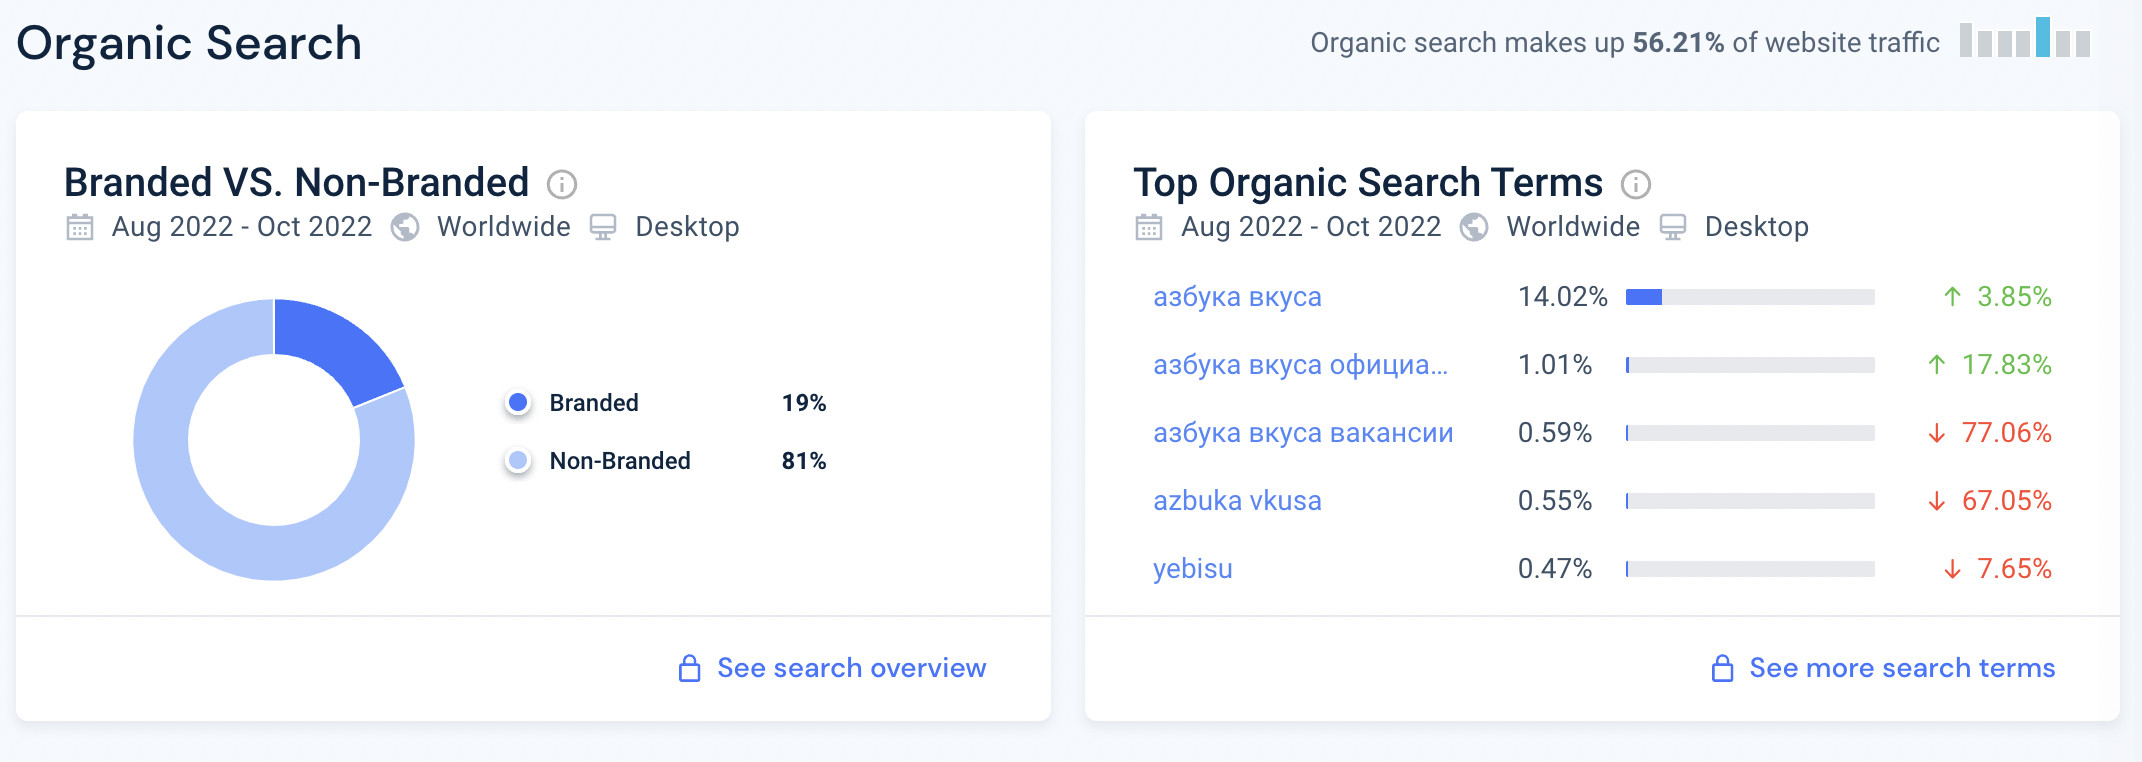This screenshot has width=2142, height=762.
Task: Open See more search terms link
Action: (1902, 668)
